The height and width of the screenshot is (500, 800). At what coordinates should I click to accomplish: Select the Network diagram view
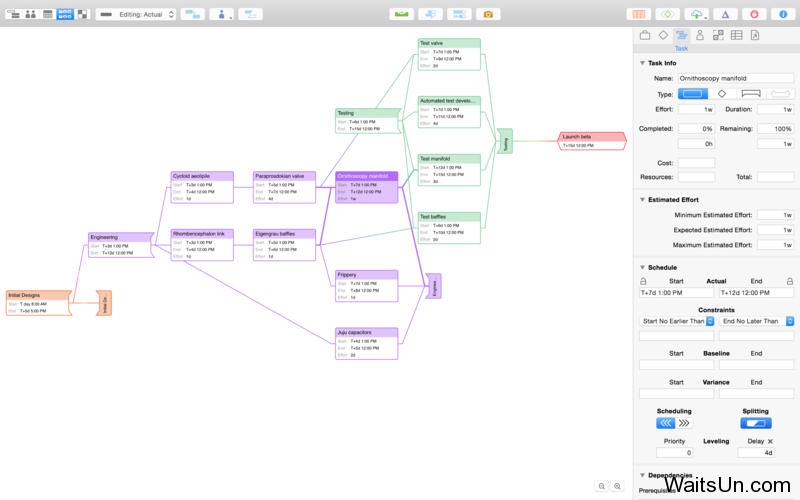pos(65,14)
